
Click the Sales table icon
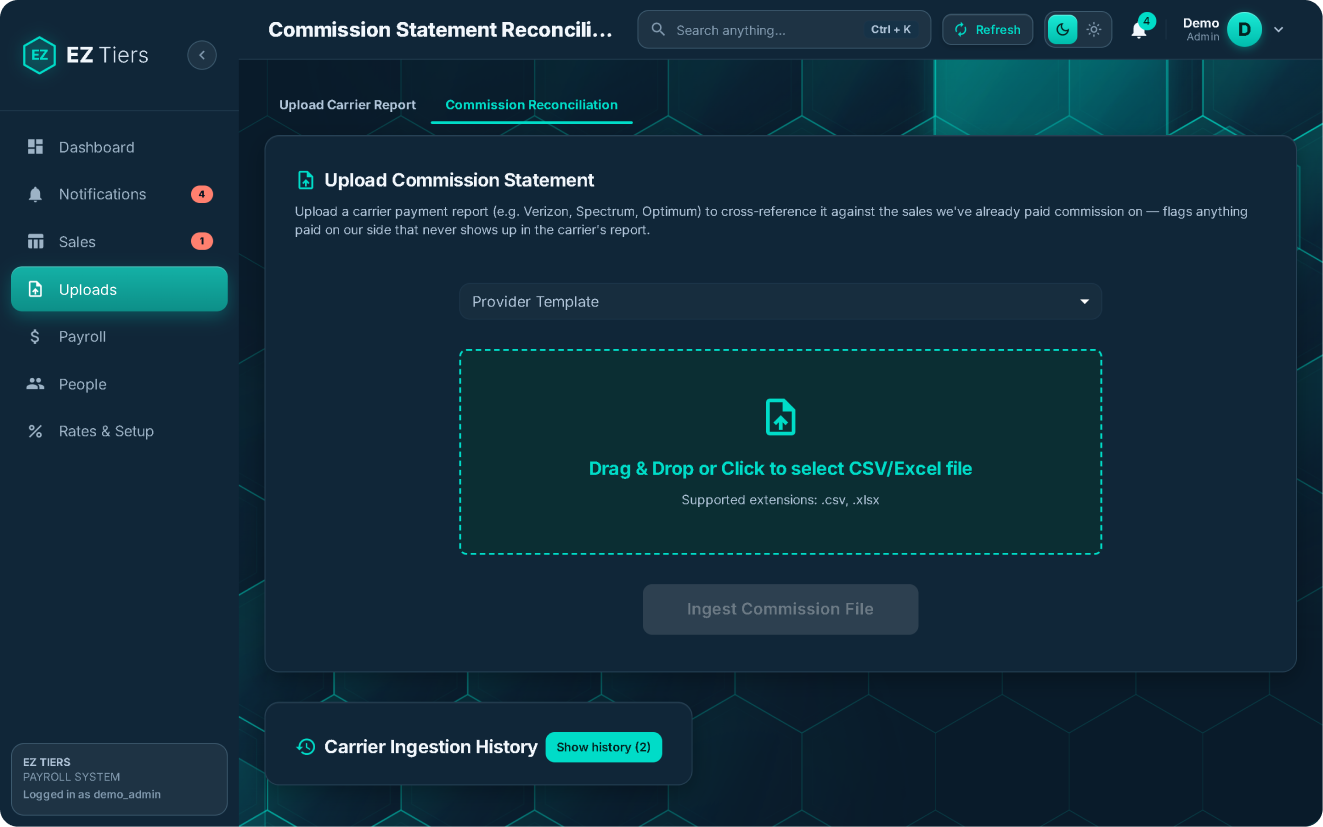click(35, 242)
